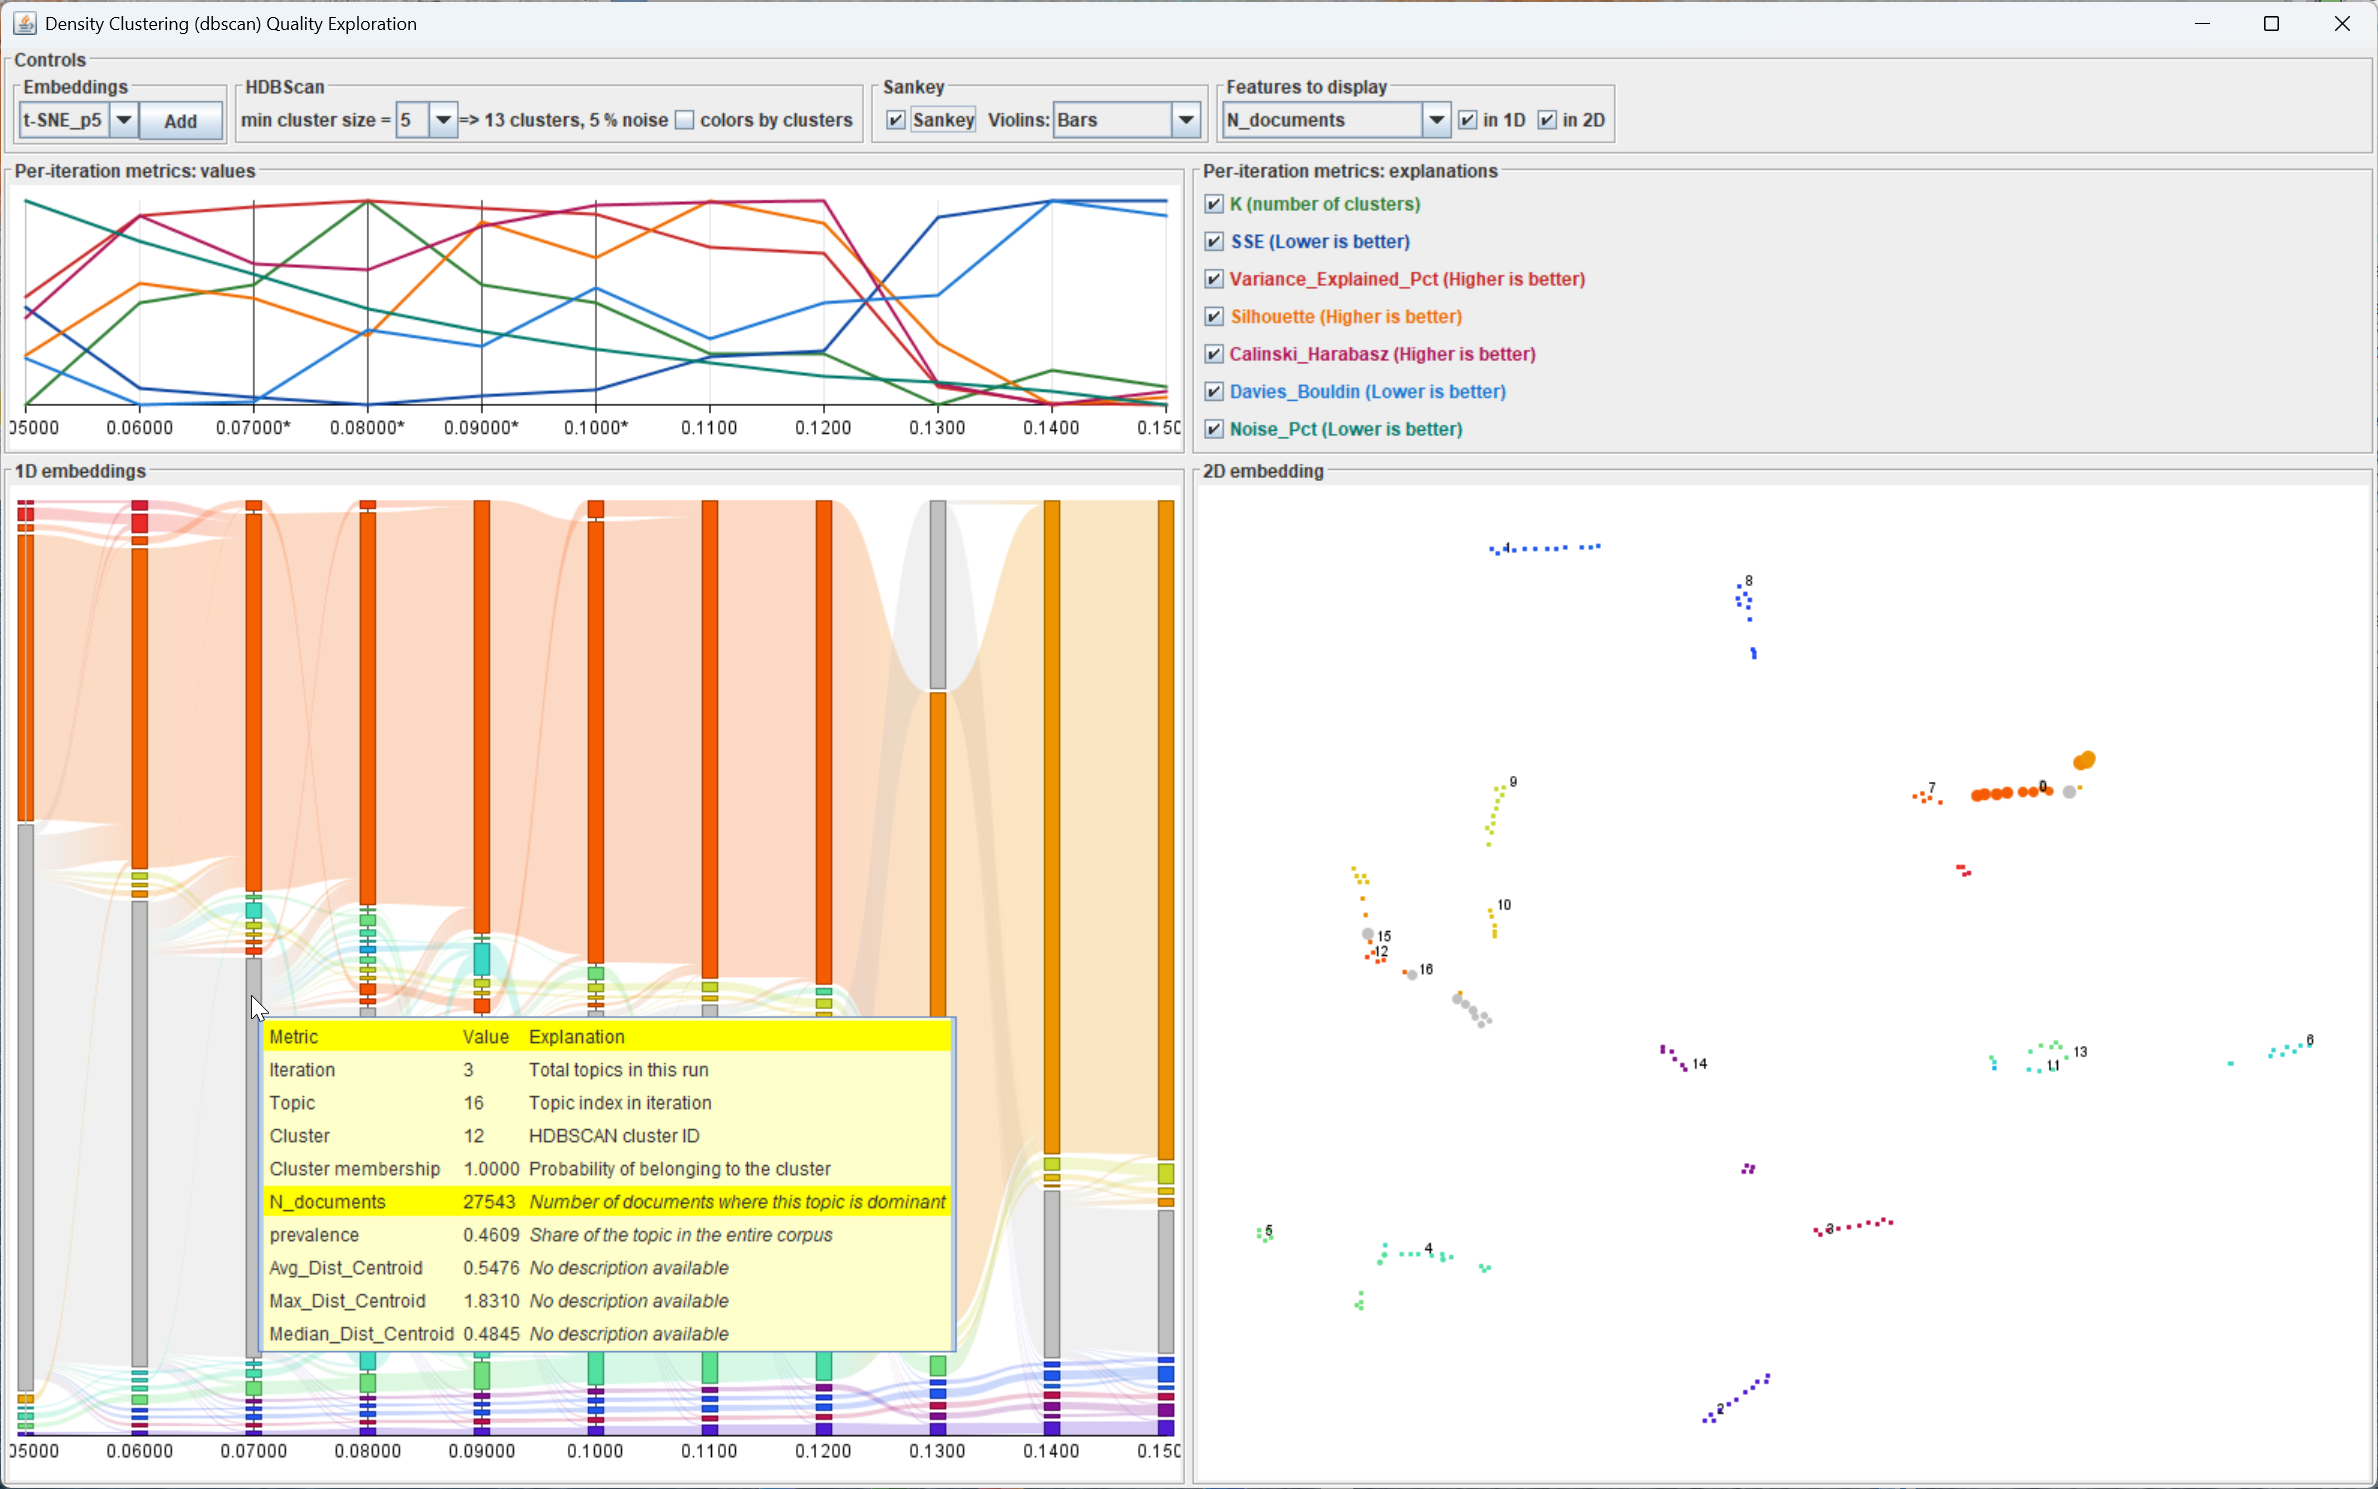
Task: Open the N_documents feature dropdown
Action: coord(1435,120)
